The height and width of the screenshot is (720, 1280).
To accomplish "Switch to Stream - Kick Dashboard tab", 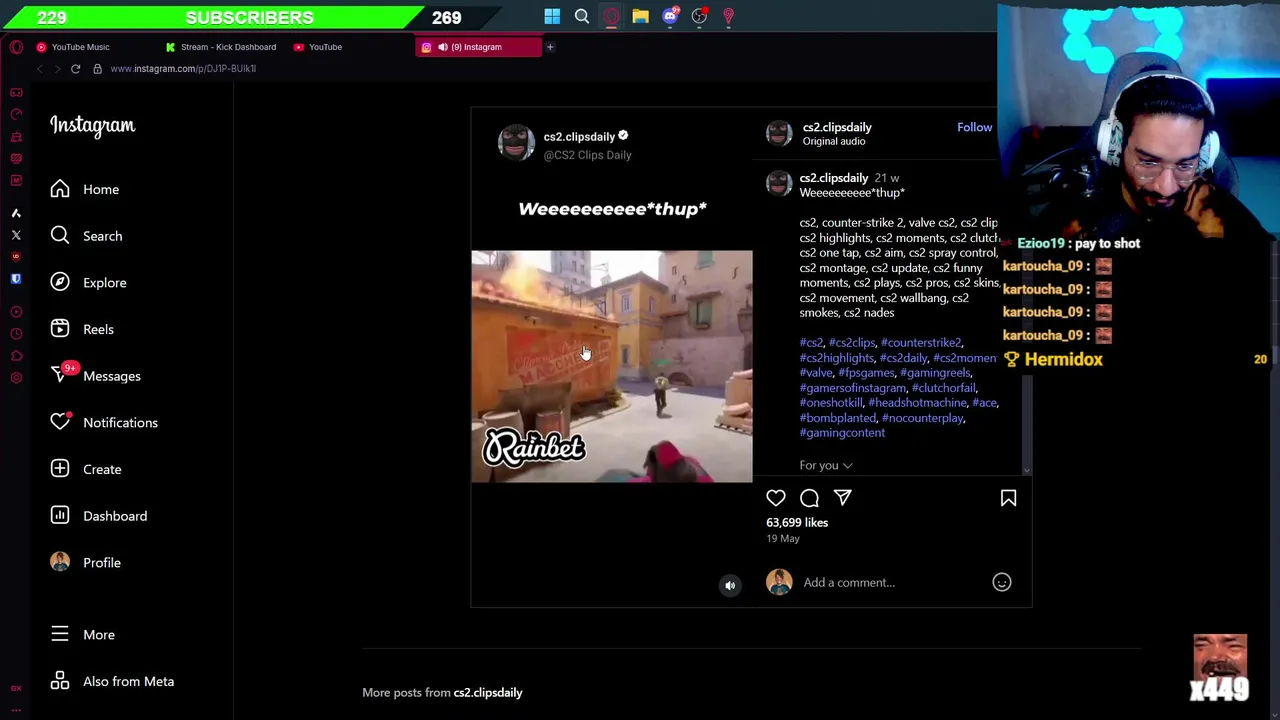I will (220, 47).
